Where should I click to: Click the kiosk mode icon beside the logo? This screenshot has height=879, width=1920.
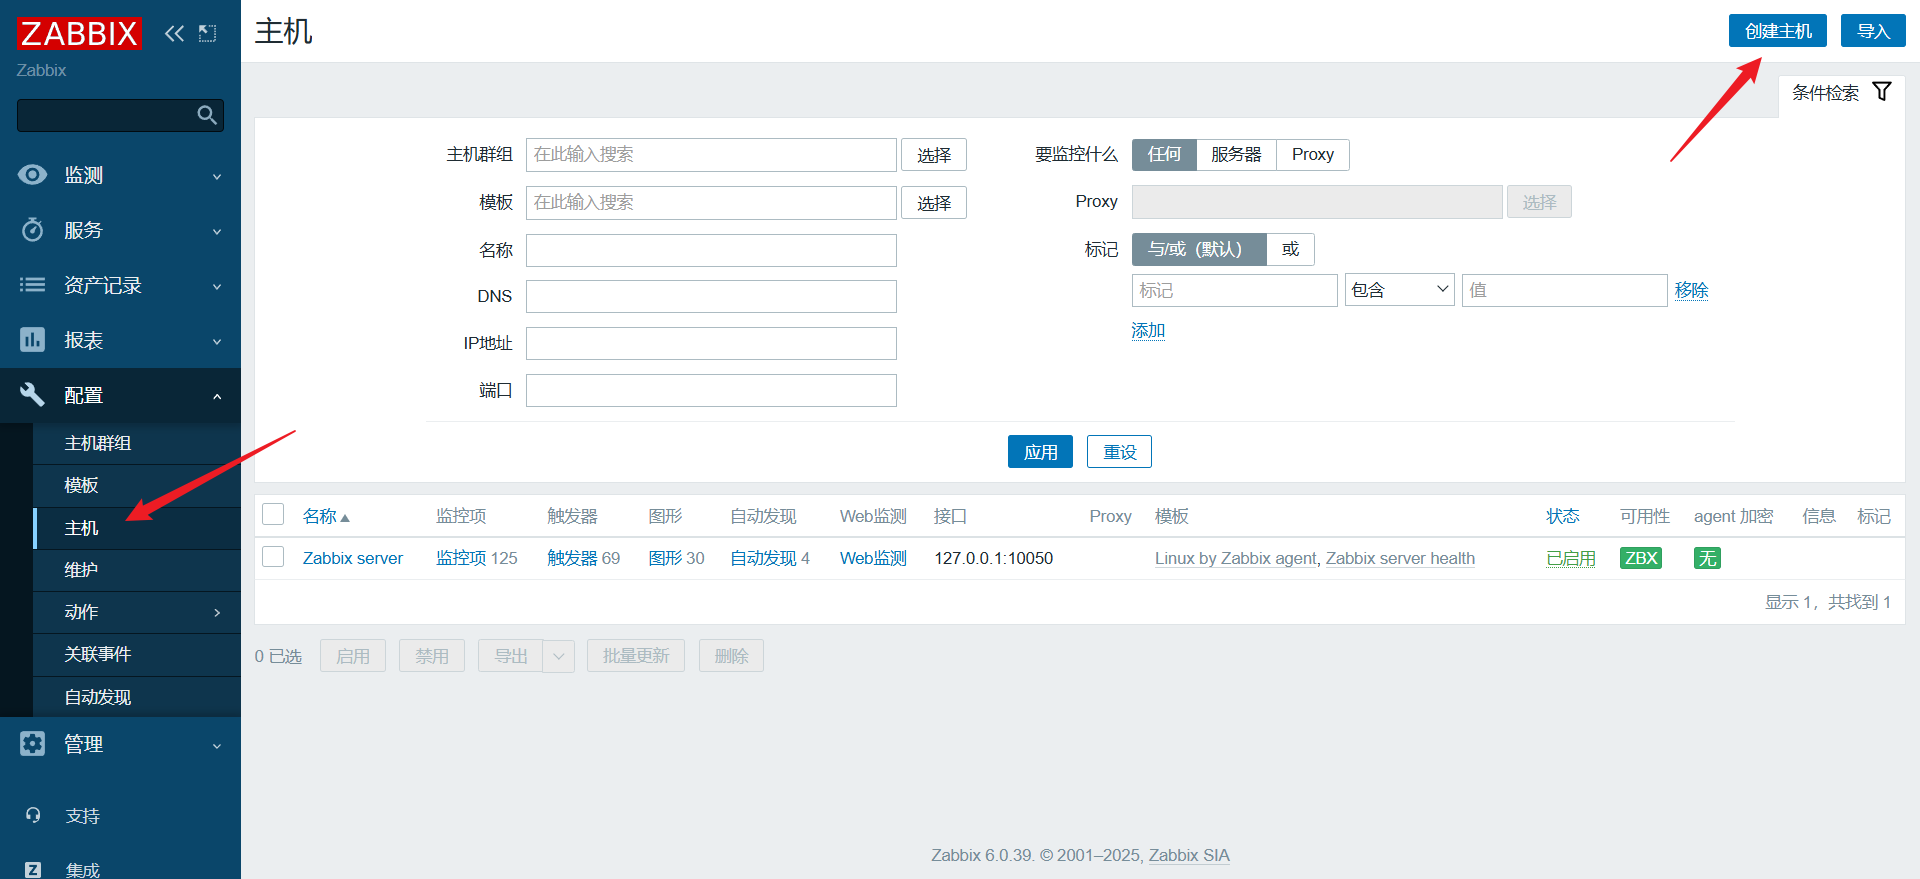click(x=208, y=33)
